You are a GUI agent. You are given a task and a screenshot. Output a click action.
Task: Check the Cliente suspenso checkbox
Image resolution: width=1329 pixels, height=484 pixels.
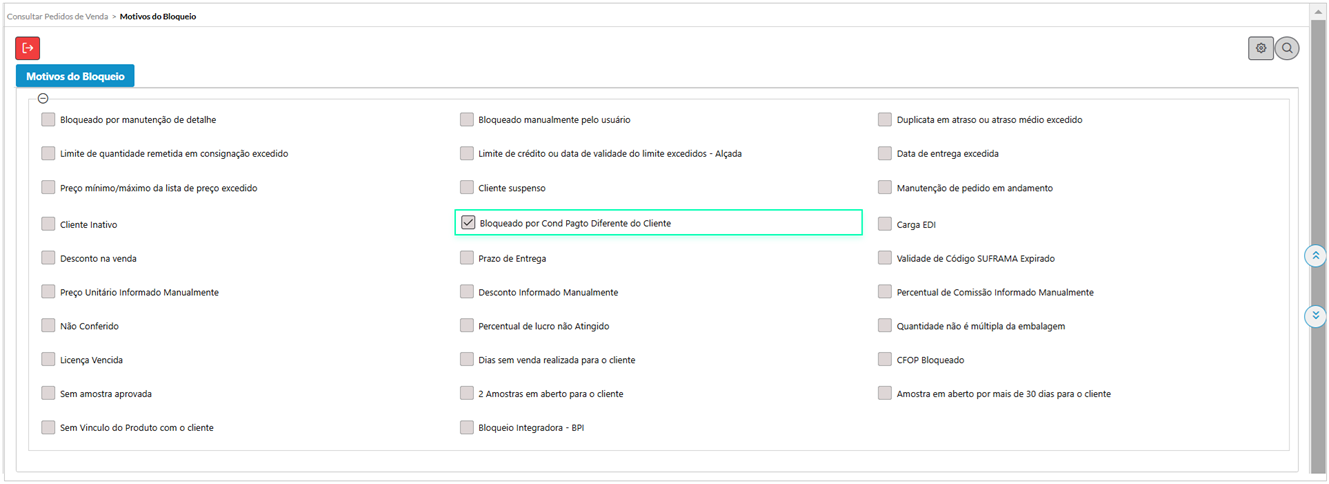[x=467, y=188]
